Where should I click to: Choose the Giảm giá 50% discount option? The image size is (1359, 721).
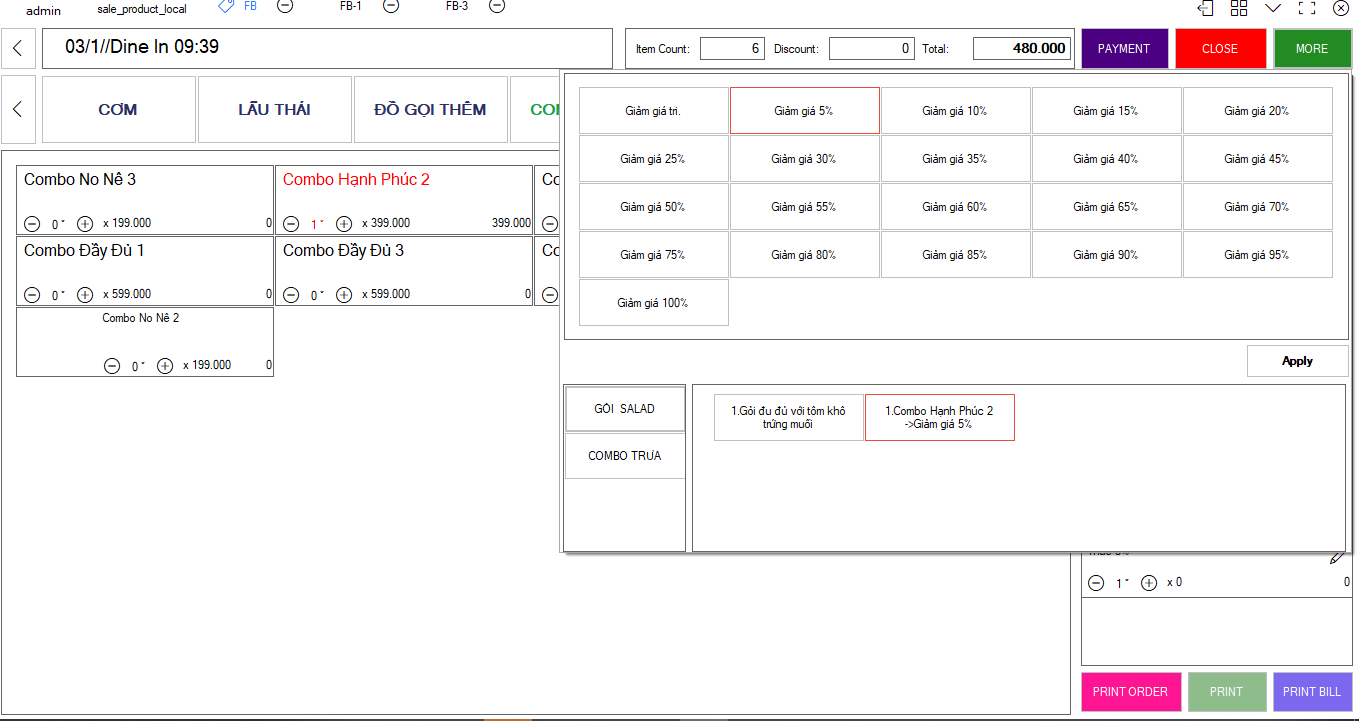tap(653, 207)
